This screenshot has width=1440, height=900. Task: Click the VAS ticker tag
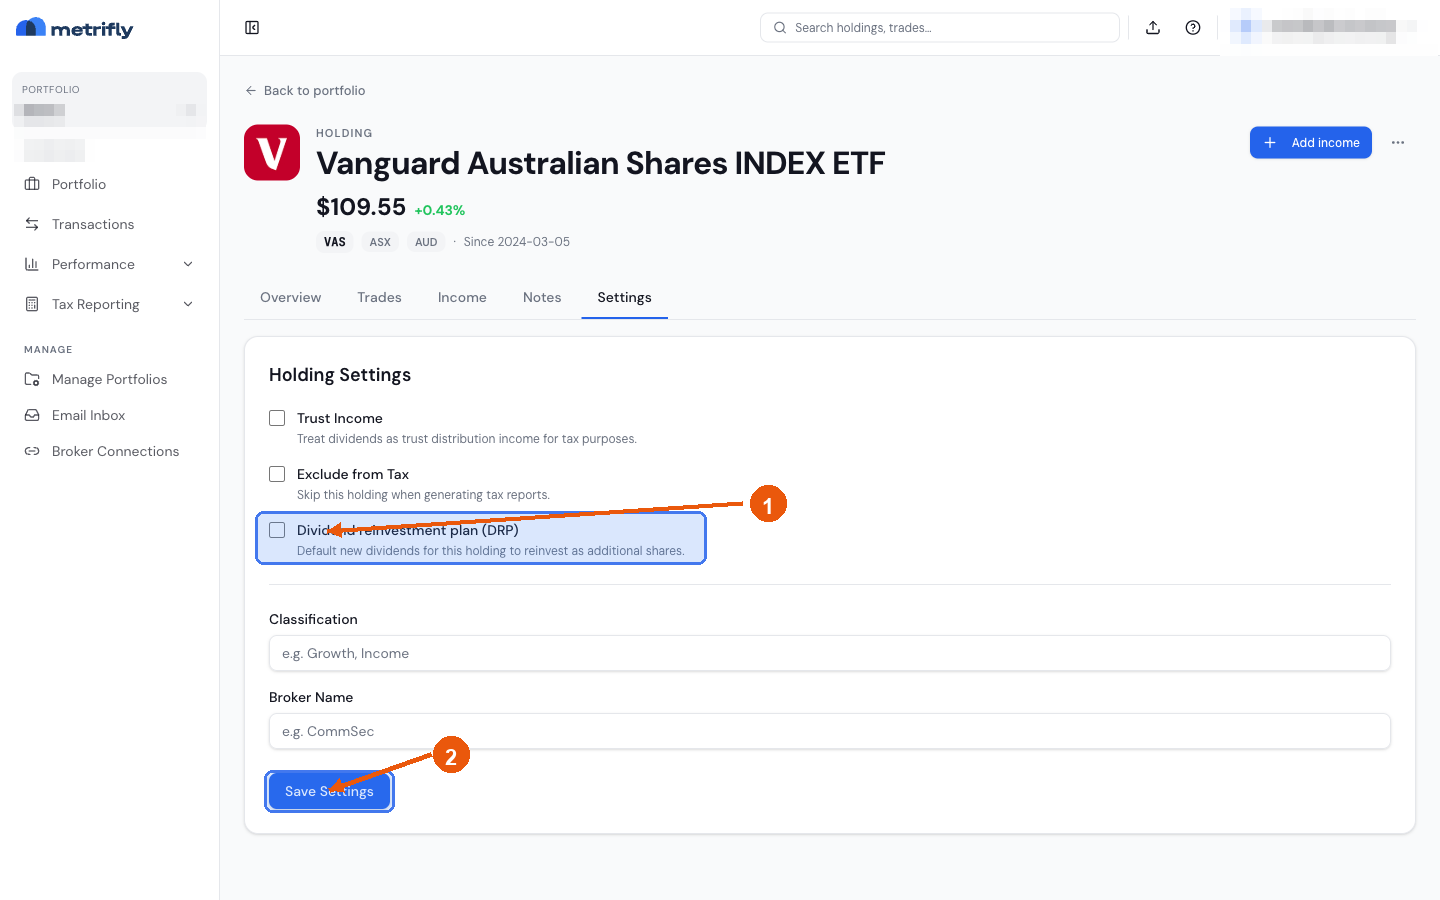pos(335,242)
